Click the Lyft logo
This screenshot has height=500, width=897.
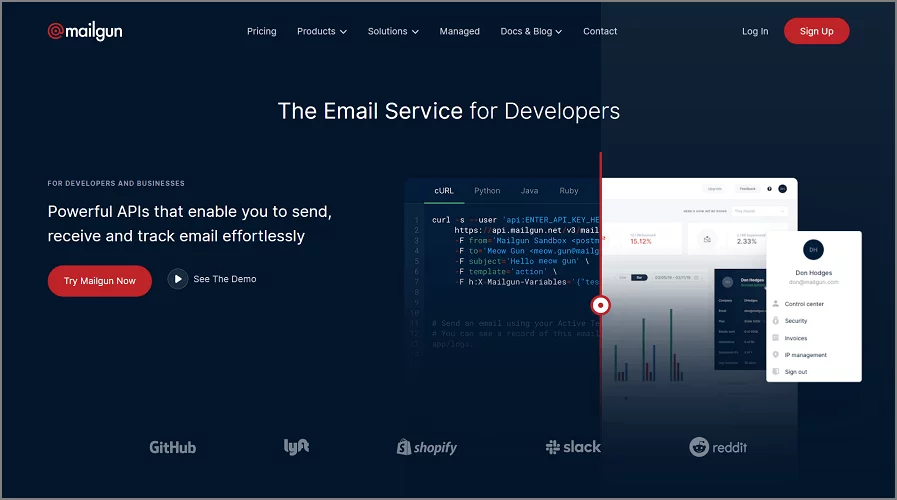(296, 447)
